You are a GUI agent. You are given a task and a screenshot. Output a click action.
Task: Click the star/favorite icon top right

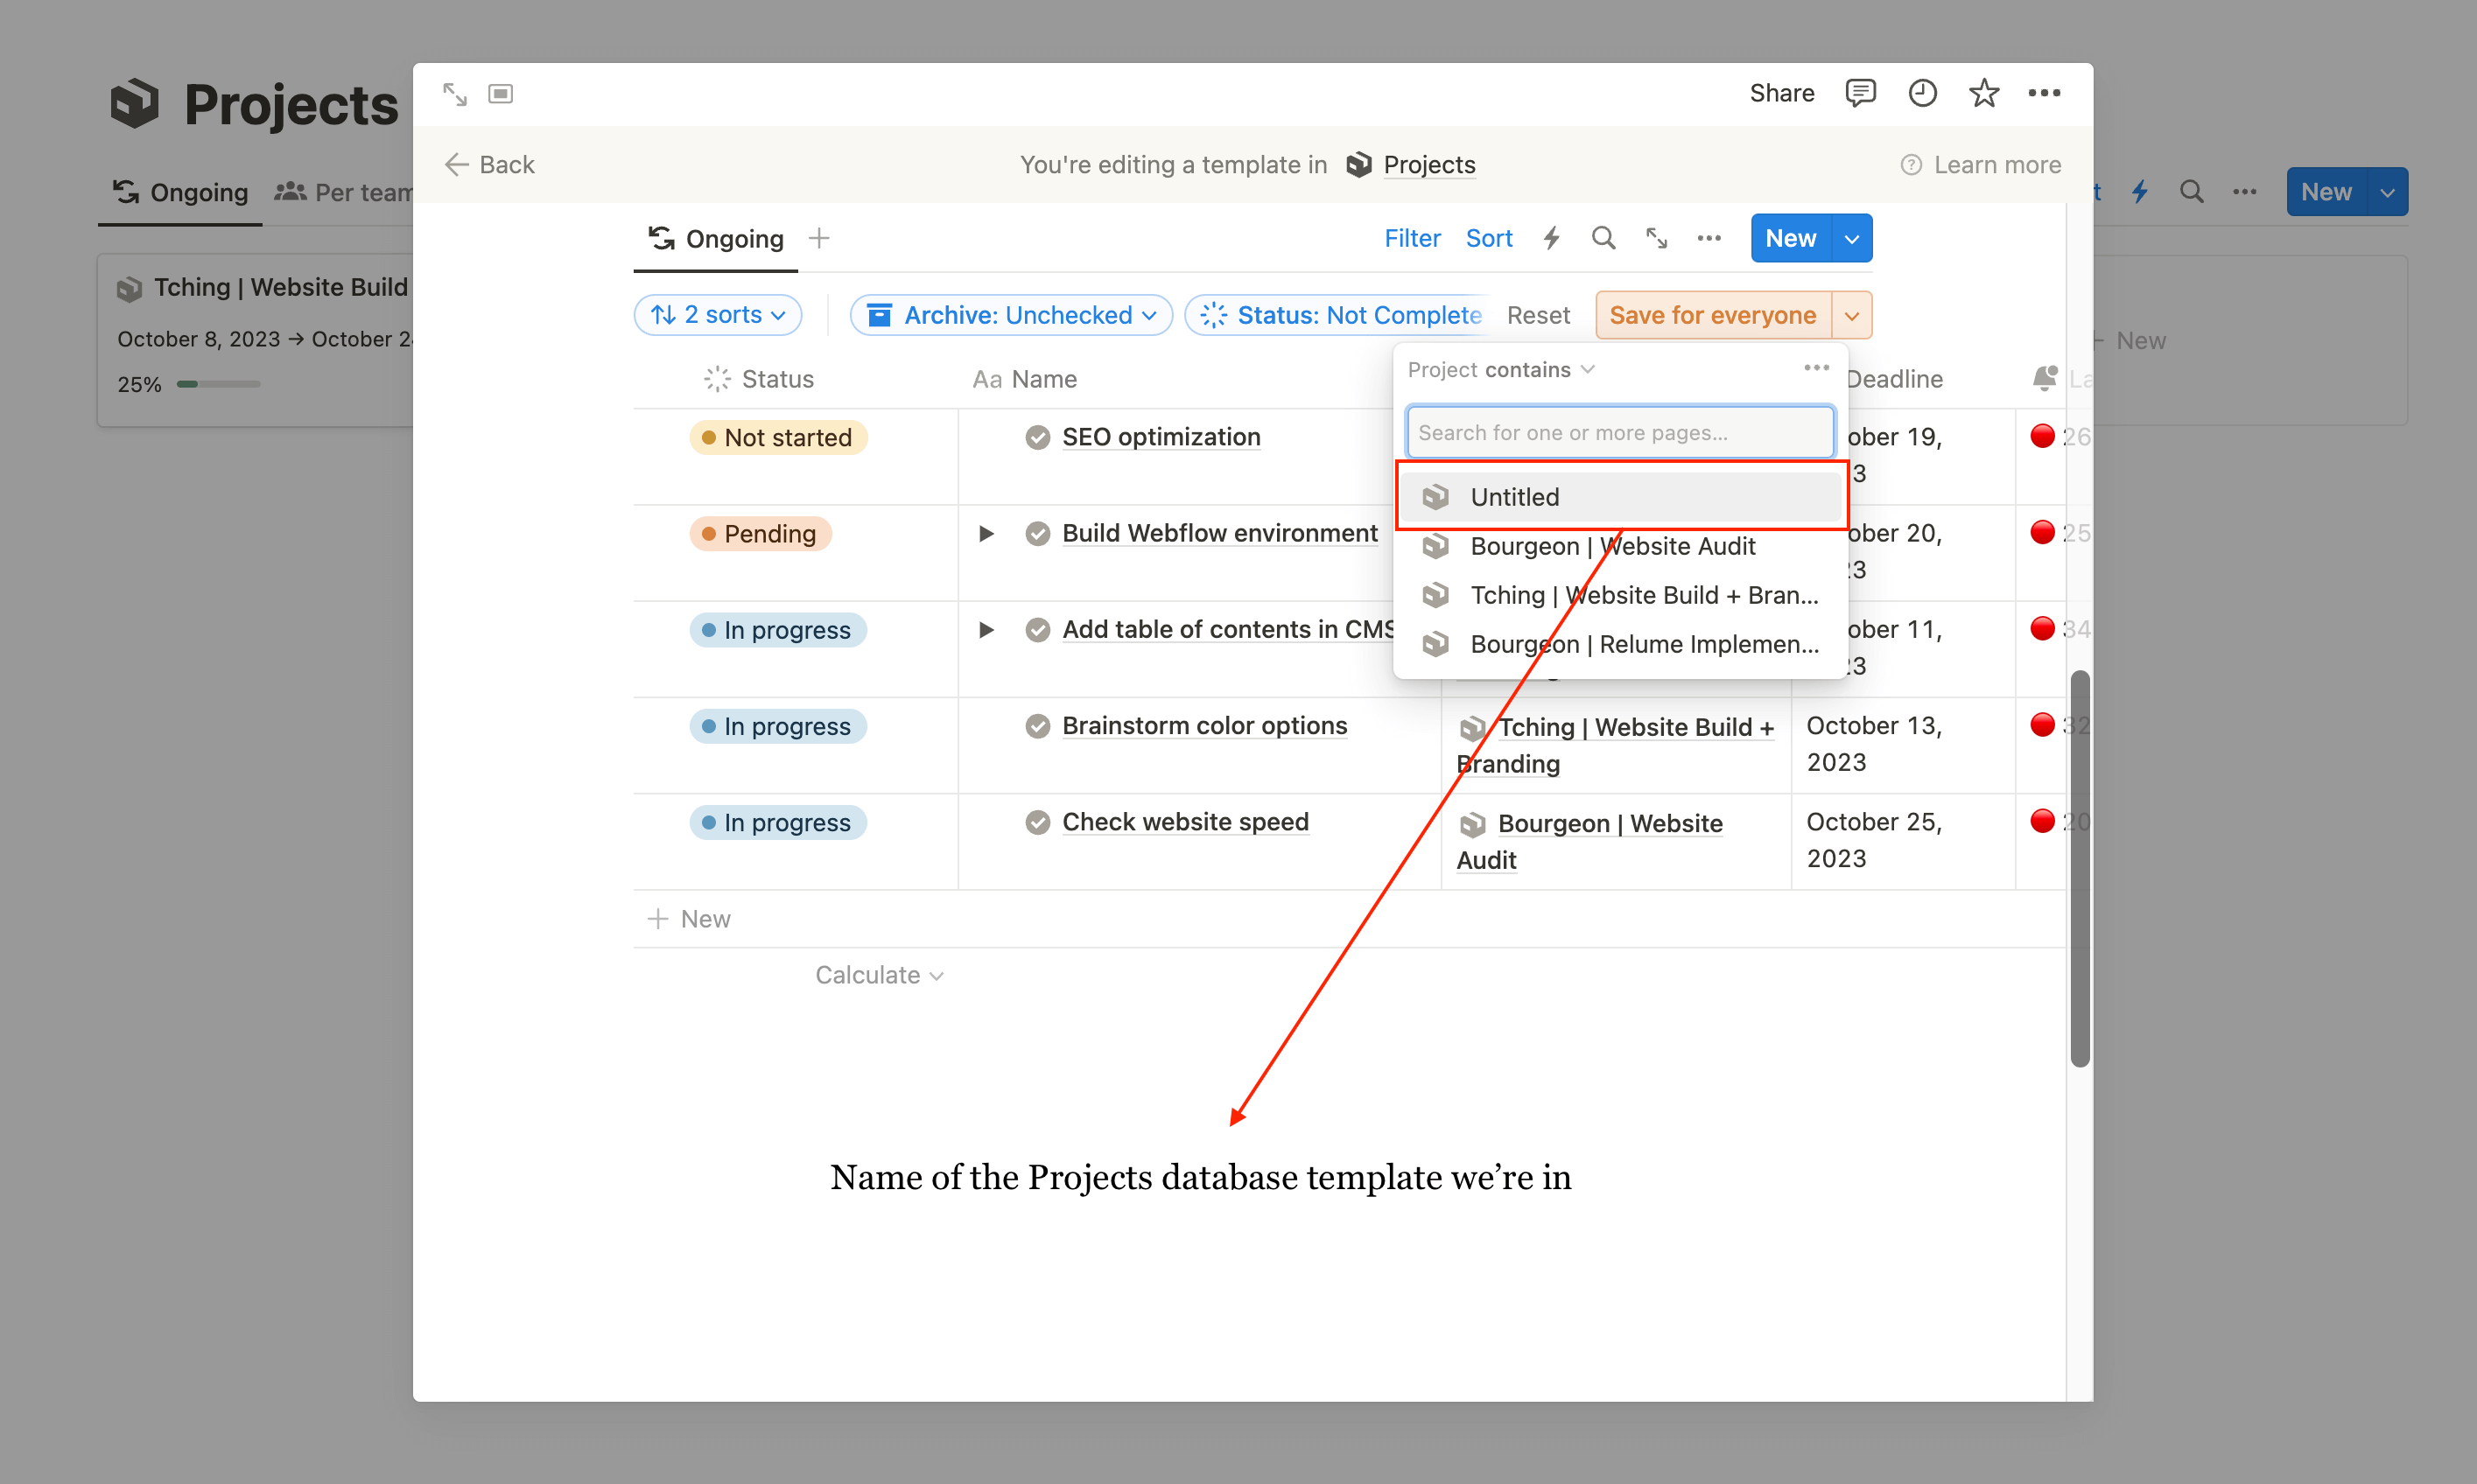click(1982, 92)
